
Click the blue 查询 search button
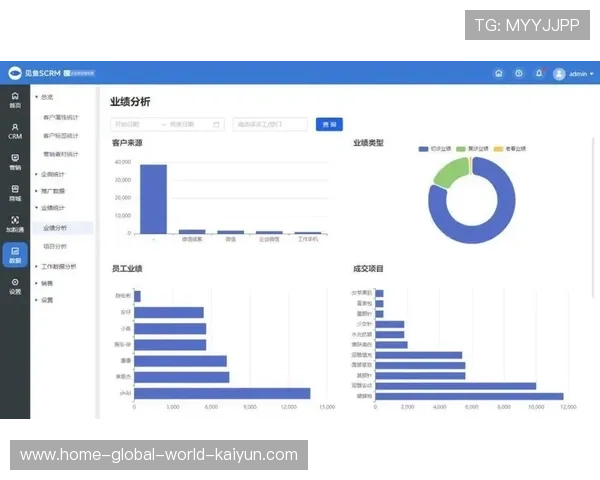(329, 124)
